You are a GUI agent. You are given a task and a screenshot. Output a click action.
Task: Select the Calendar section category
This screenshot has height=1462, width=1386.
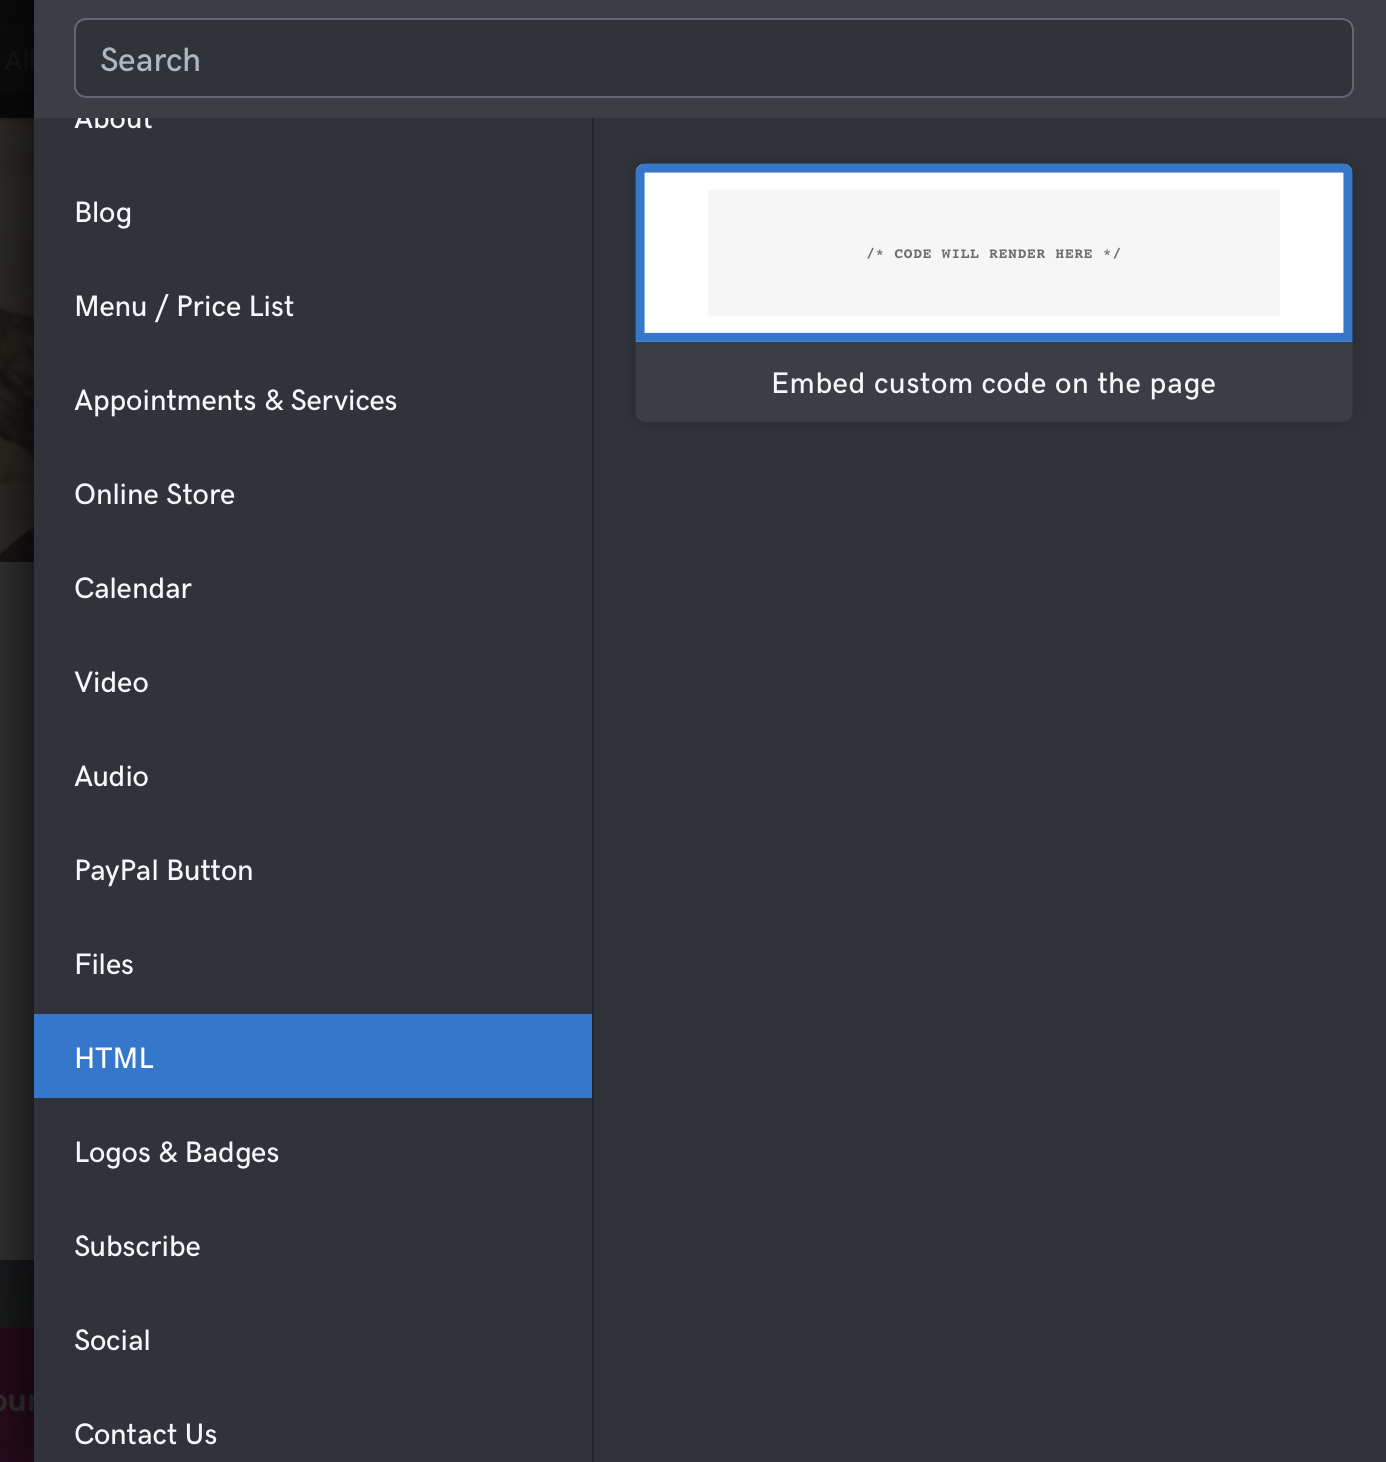133,589
